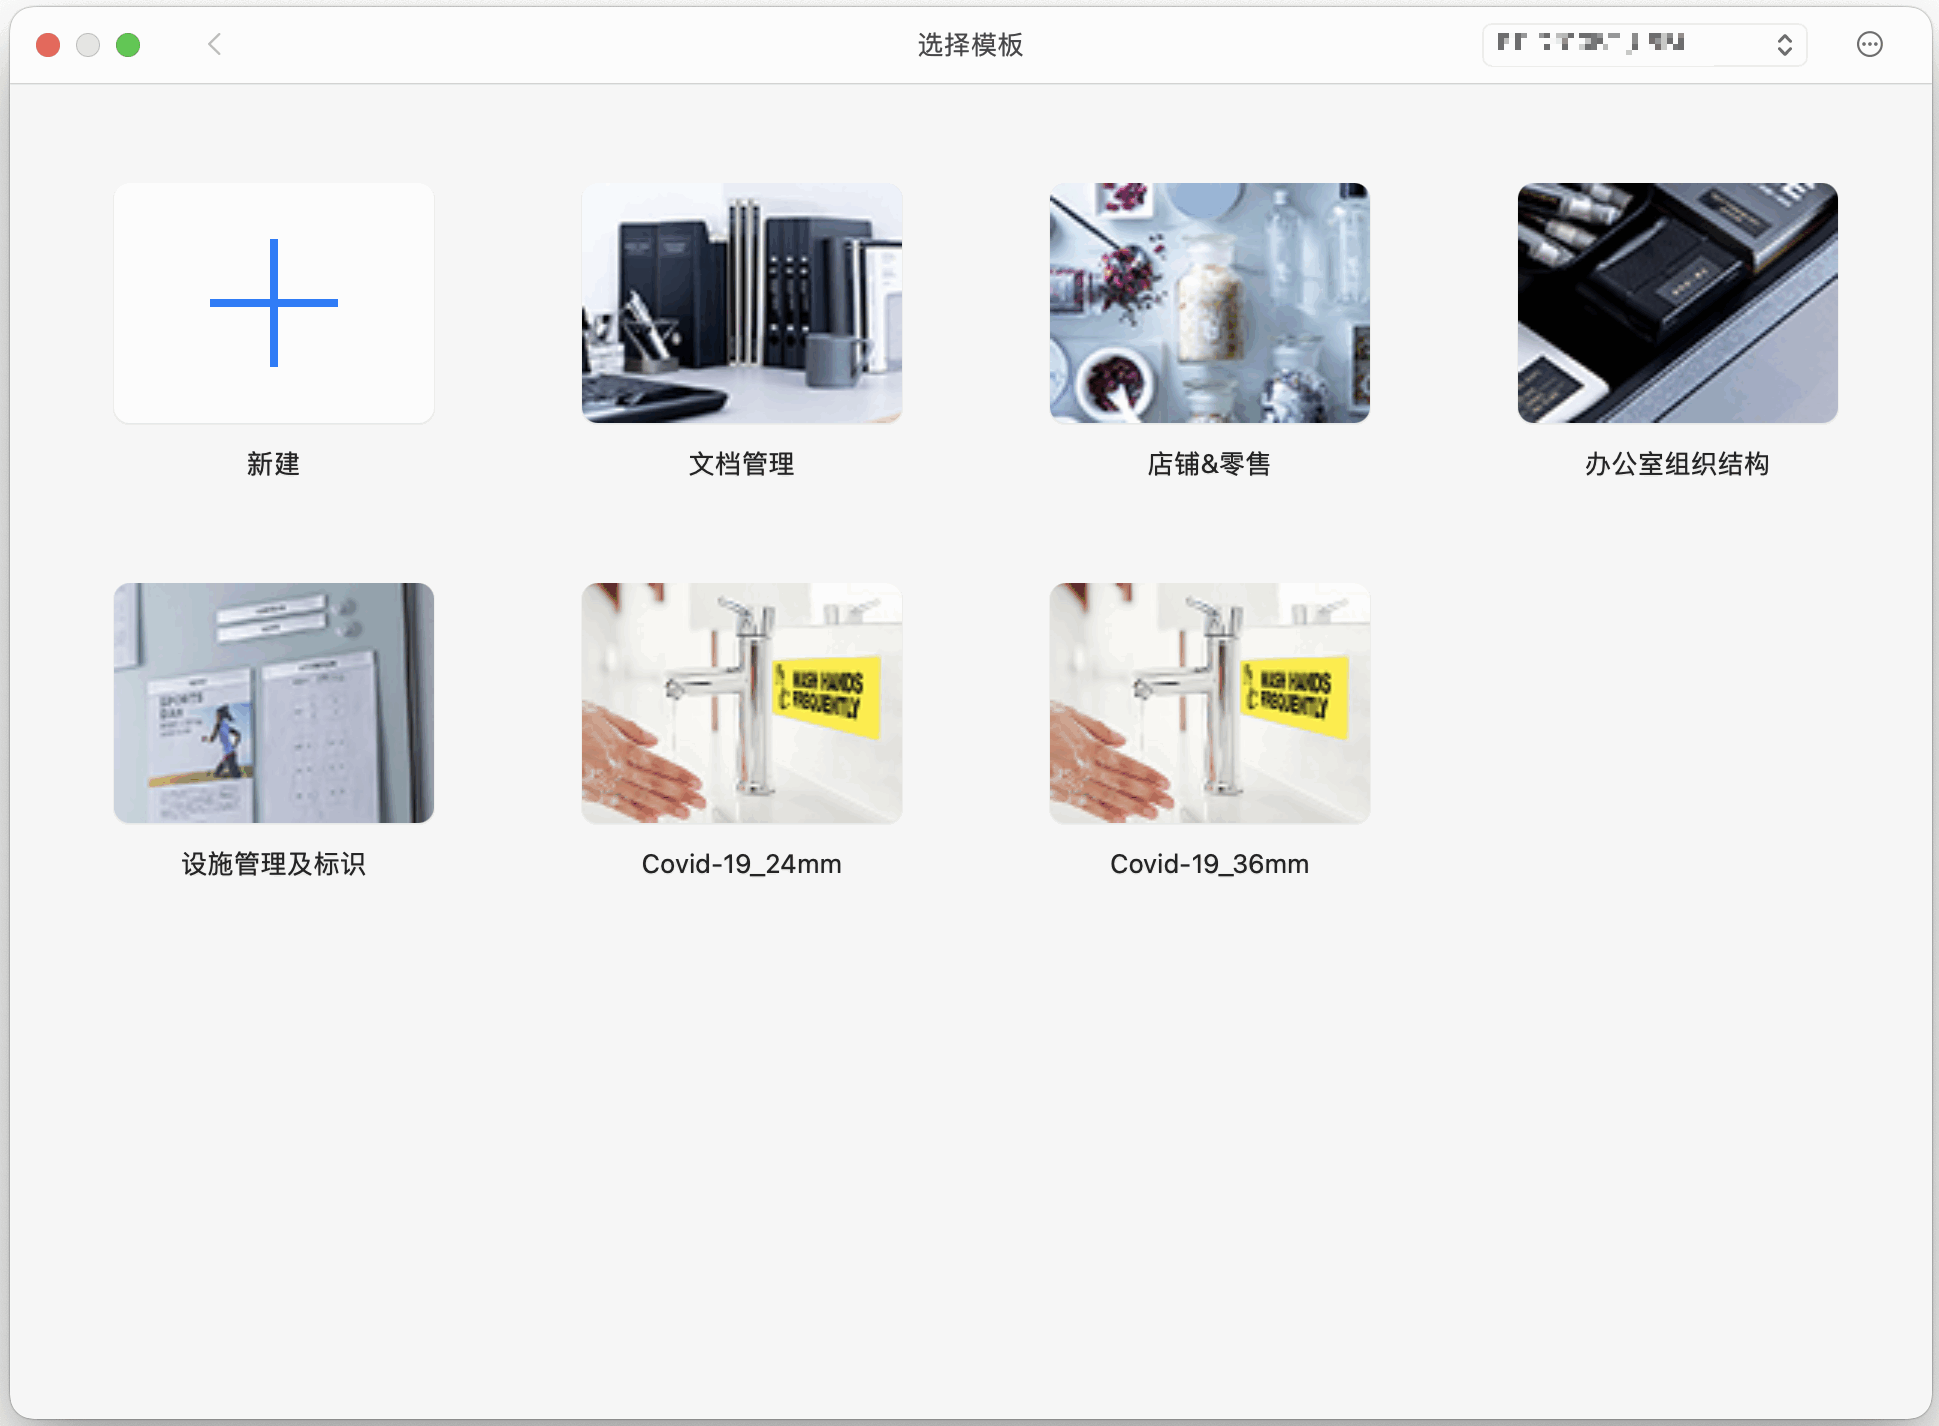
Task: Click the 设施管理及标识 label text
Action: coord(273,864)
